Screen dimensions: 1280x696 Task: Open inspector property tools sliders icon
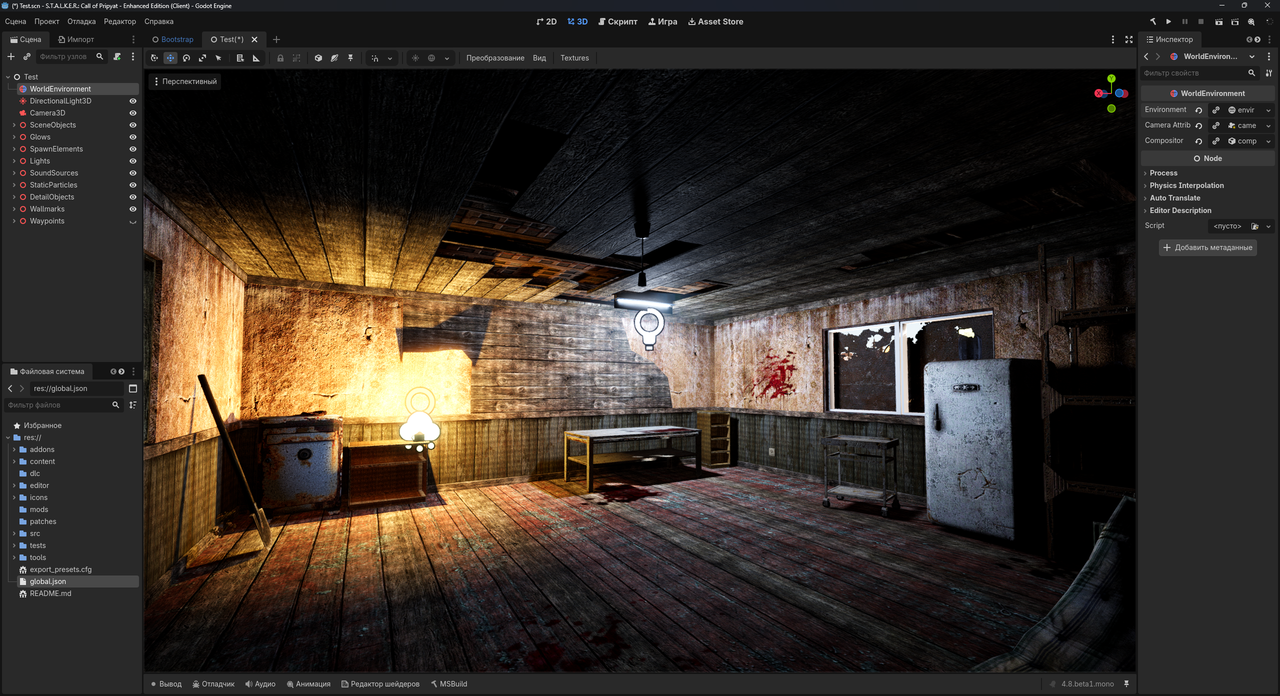[1269, 73]
